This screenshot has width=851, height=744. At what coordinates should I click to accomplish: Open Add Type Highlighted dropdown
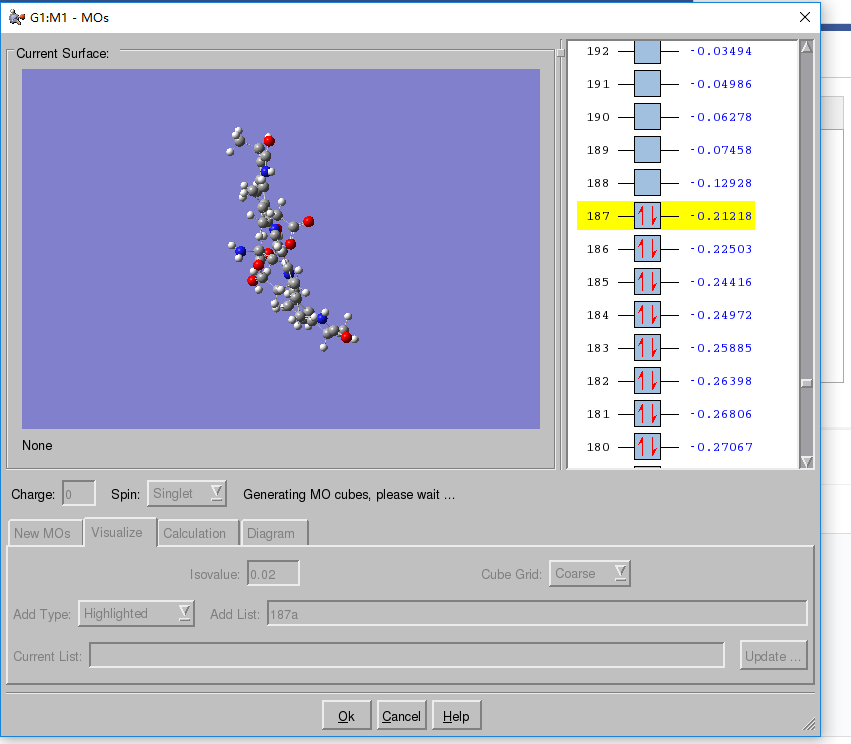(x=136, y=614)
